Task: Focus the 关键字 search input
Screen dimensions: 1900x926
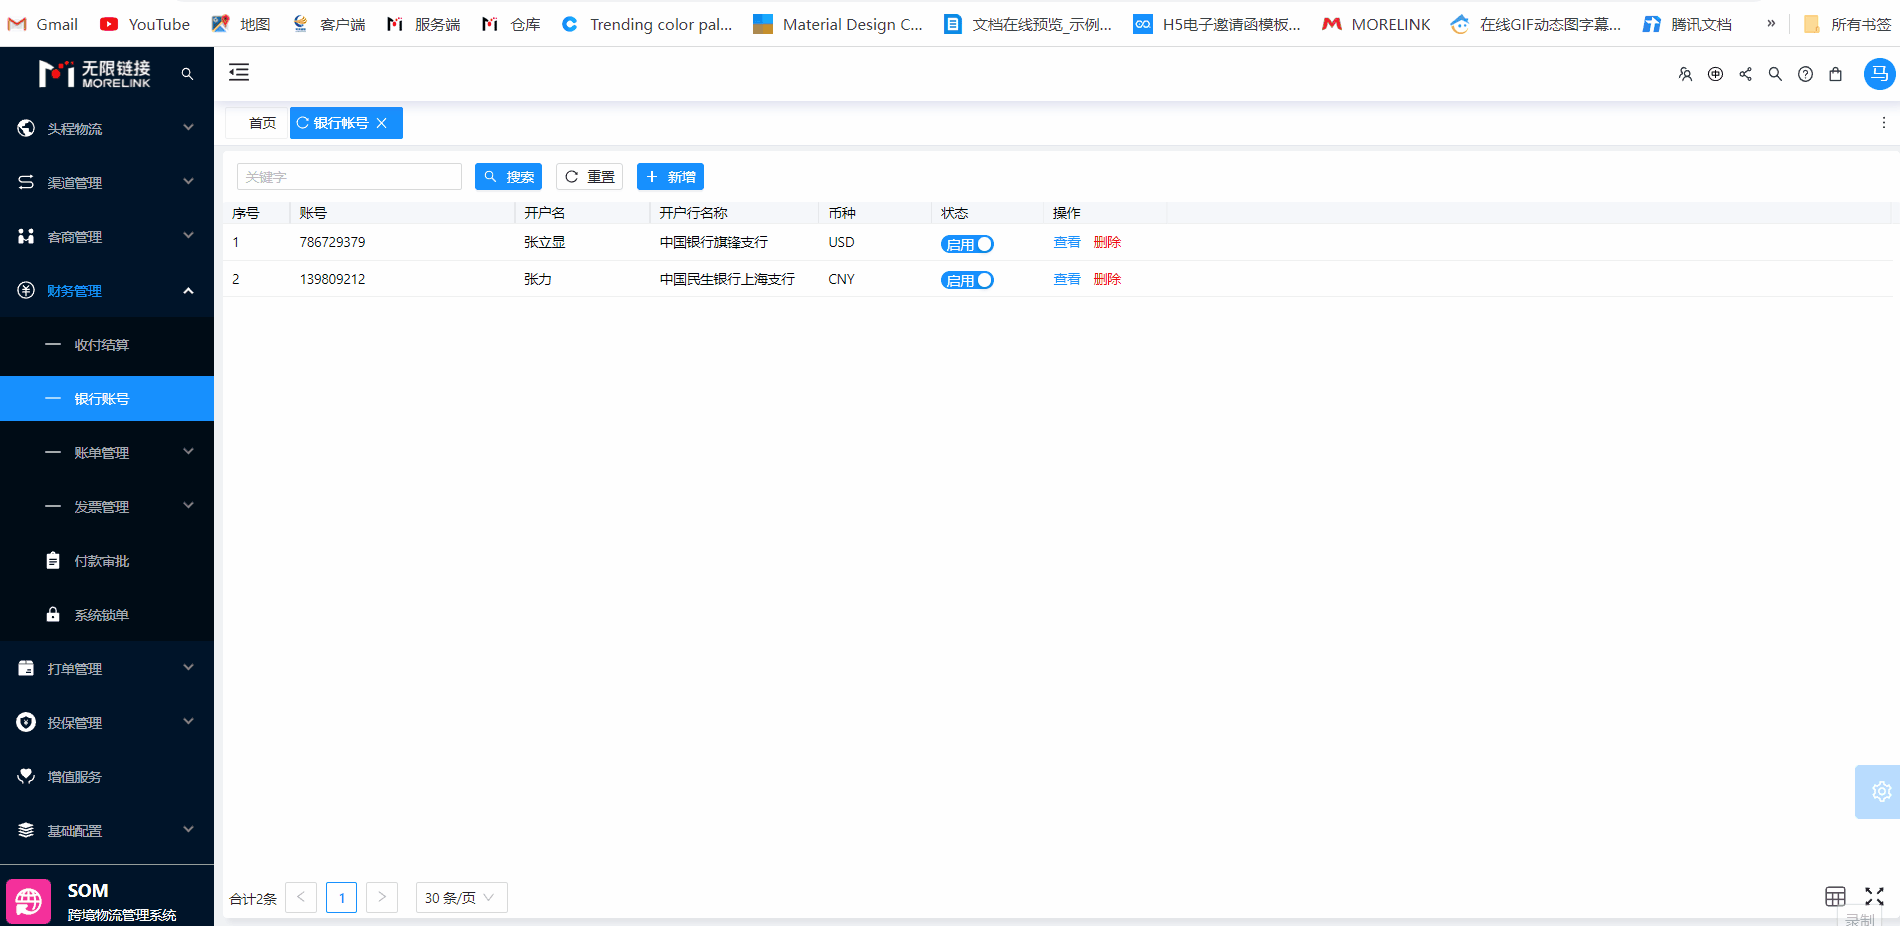Action: click(x=349, y=177)
